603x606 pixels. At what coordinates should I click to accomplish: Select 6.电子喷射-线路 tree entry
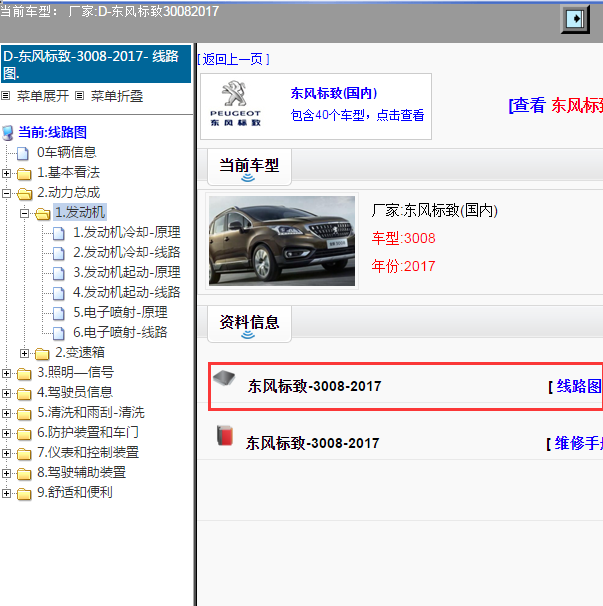120,332
